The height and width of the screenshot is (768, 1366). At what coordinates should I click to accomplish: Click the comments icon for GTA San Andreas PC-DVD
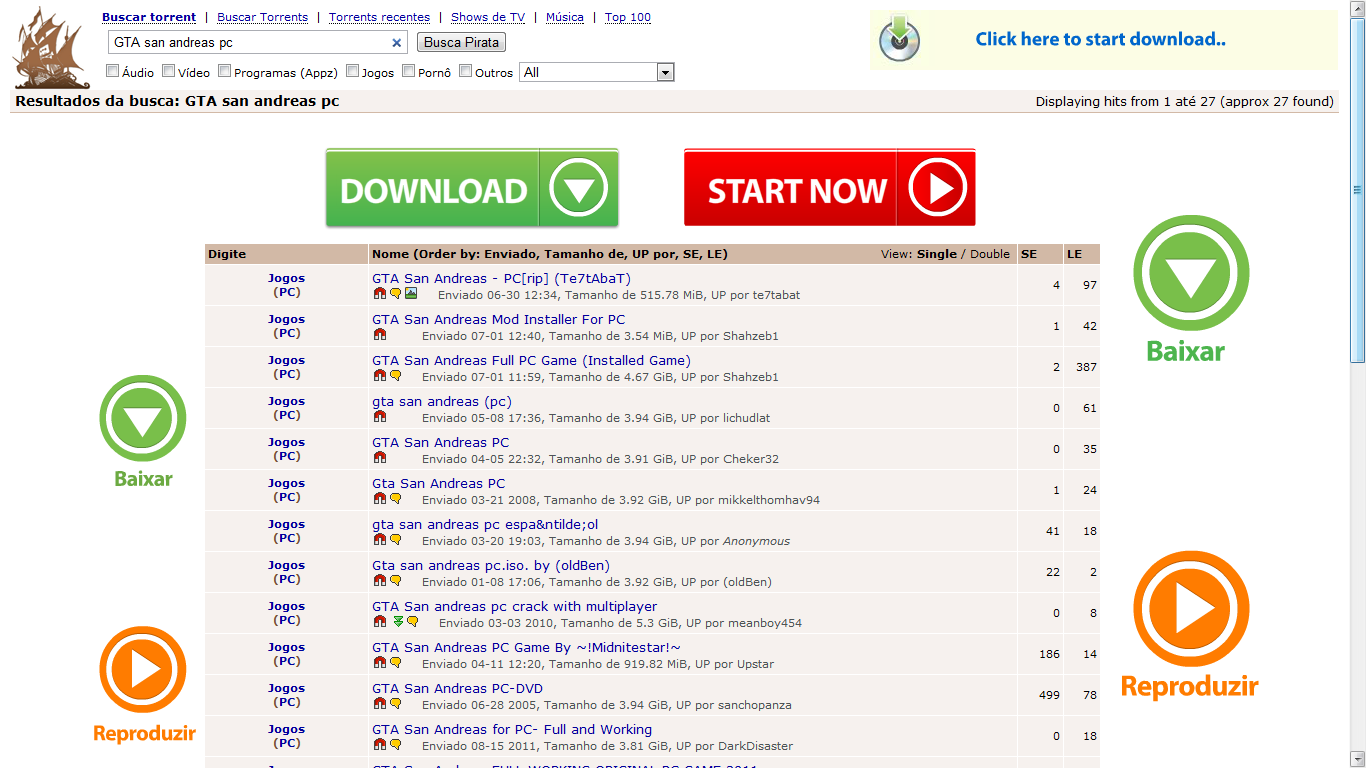click(395, 704)
